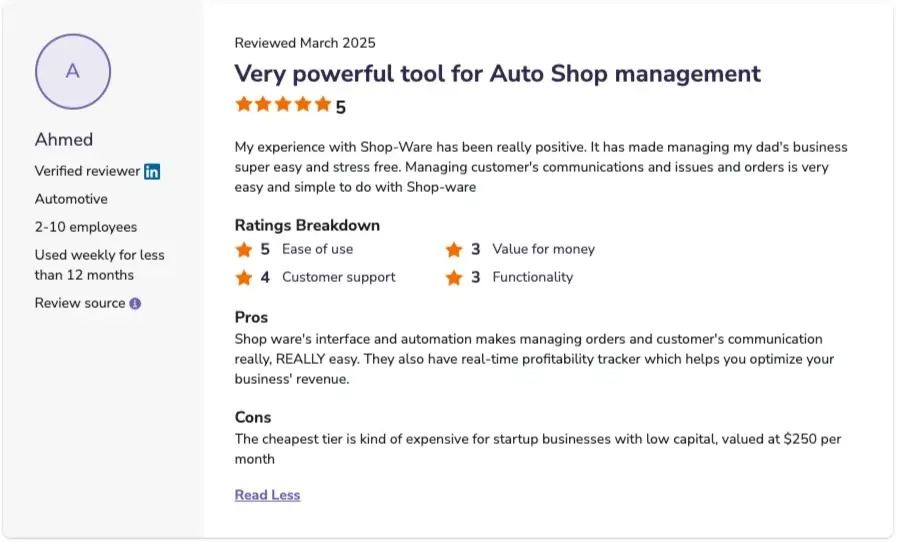Click the Pros section heading
Image resolution: width=899 pixels, height=542 pixels.
251,317
